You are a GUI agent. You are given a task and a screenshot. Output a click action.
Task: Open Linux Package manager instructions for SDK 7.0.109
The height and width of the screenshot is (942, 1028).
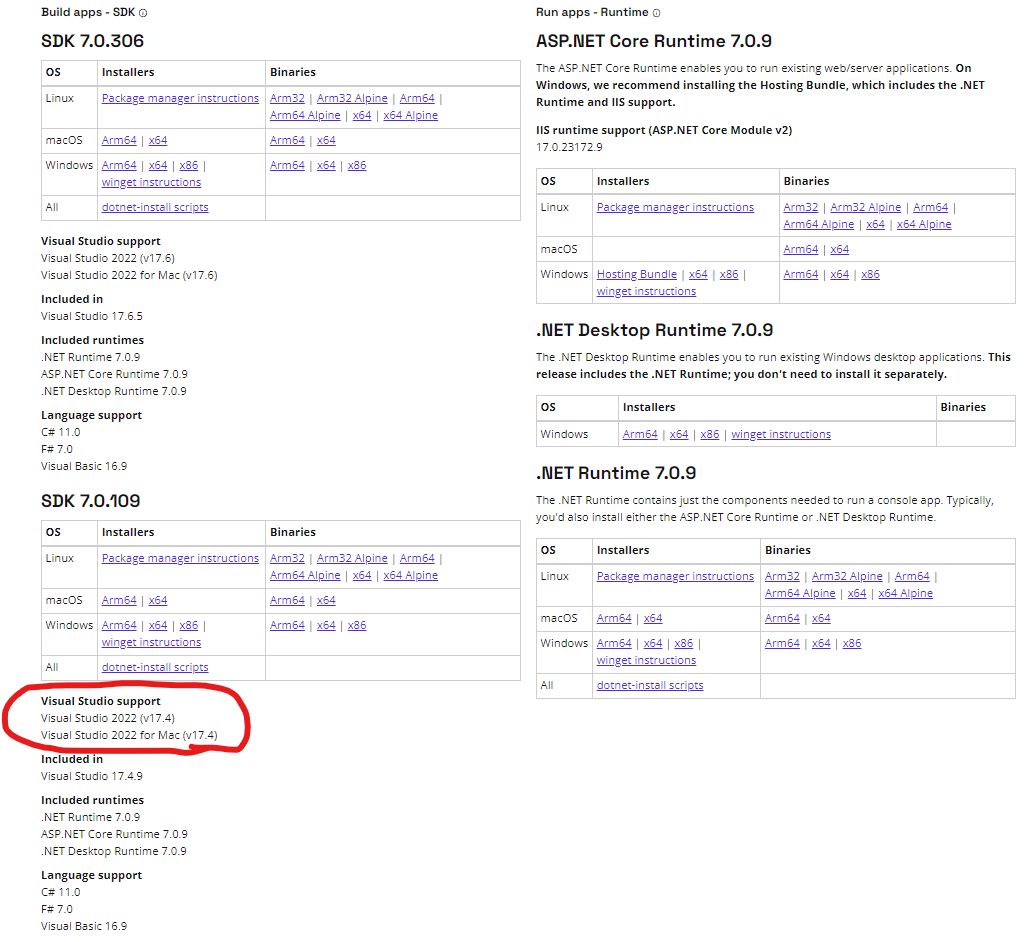pos(180,559)
